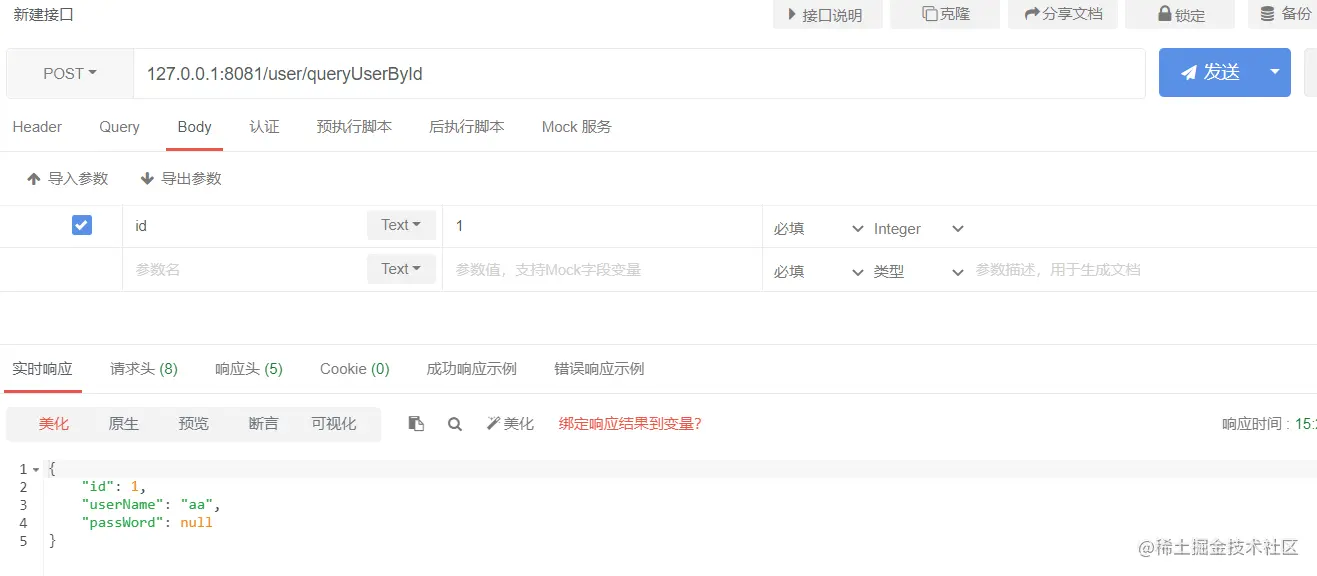Clone this interface using 克隆
The image size is (1317, 576).
click(944, 14)
